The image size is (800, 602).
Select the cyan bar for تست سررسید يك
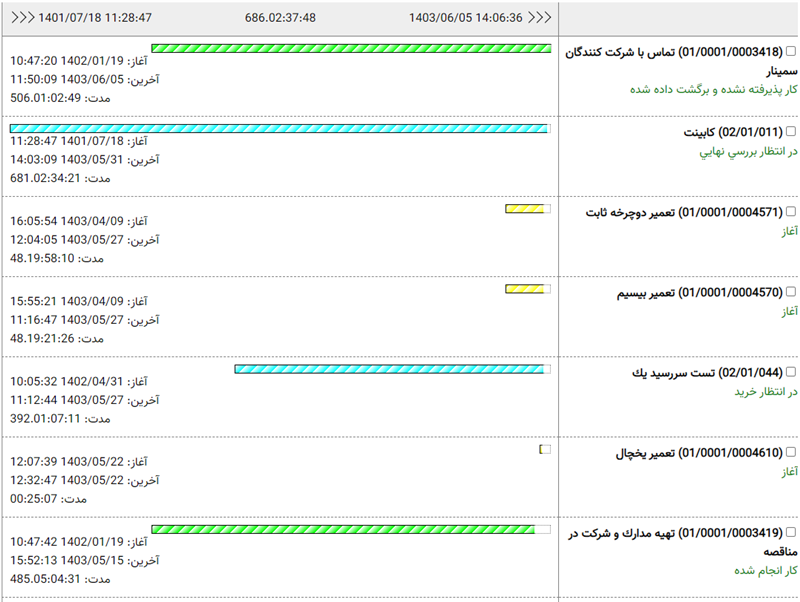[x=390, y=369]
